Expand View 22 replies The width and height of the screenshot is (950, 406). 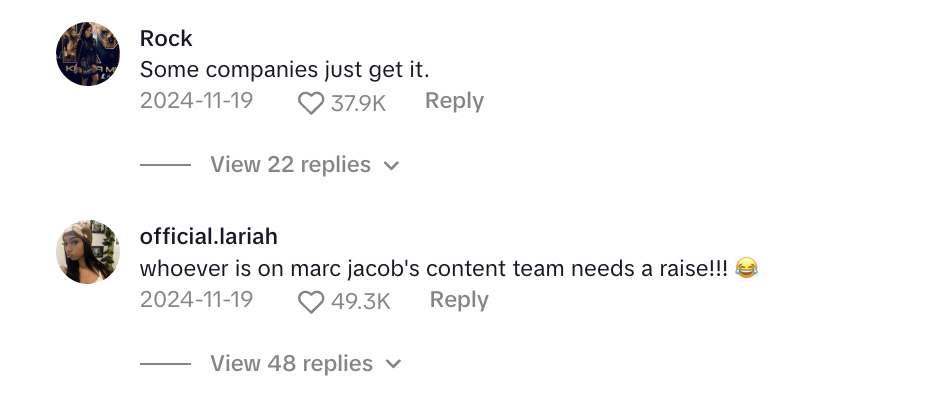click(x=290, y=164)
